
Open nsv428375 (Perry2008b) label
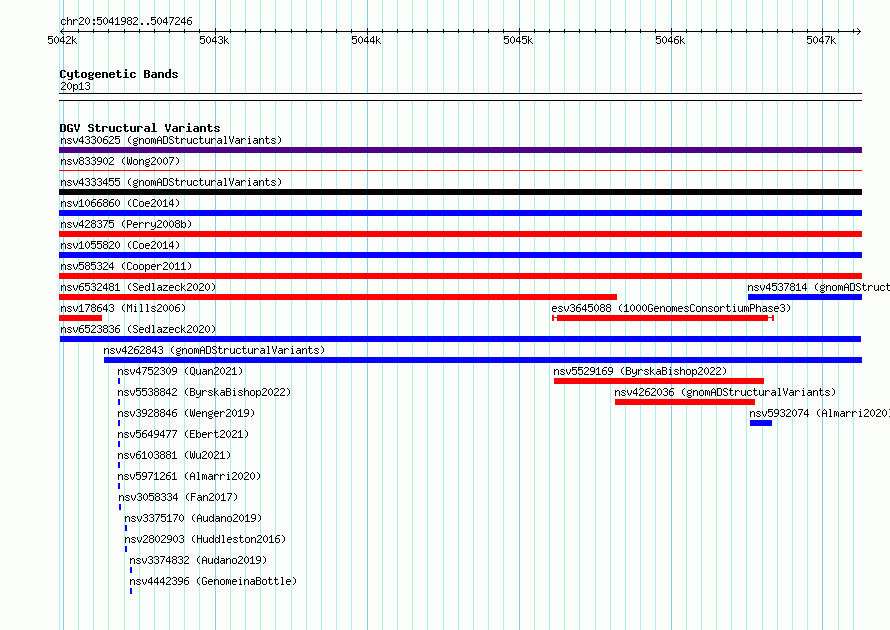(x=126, y=224)
